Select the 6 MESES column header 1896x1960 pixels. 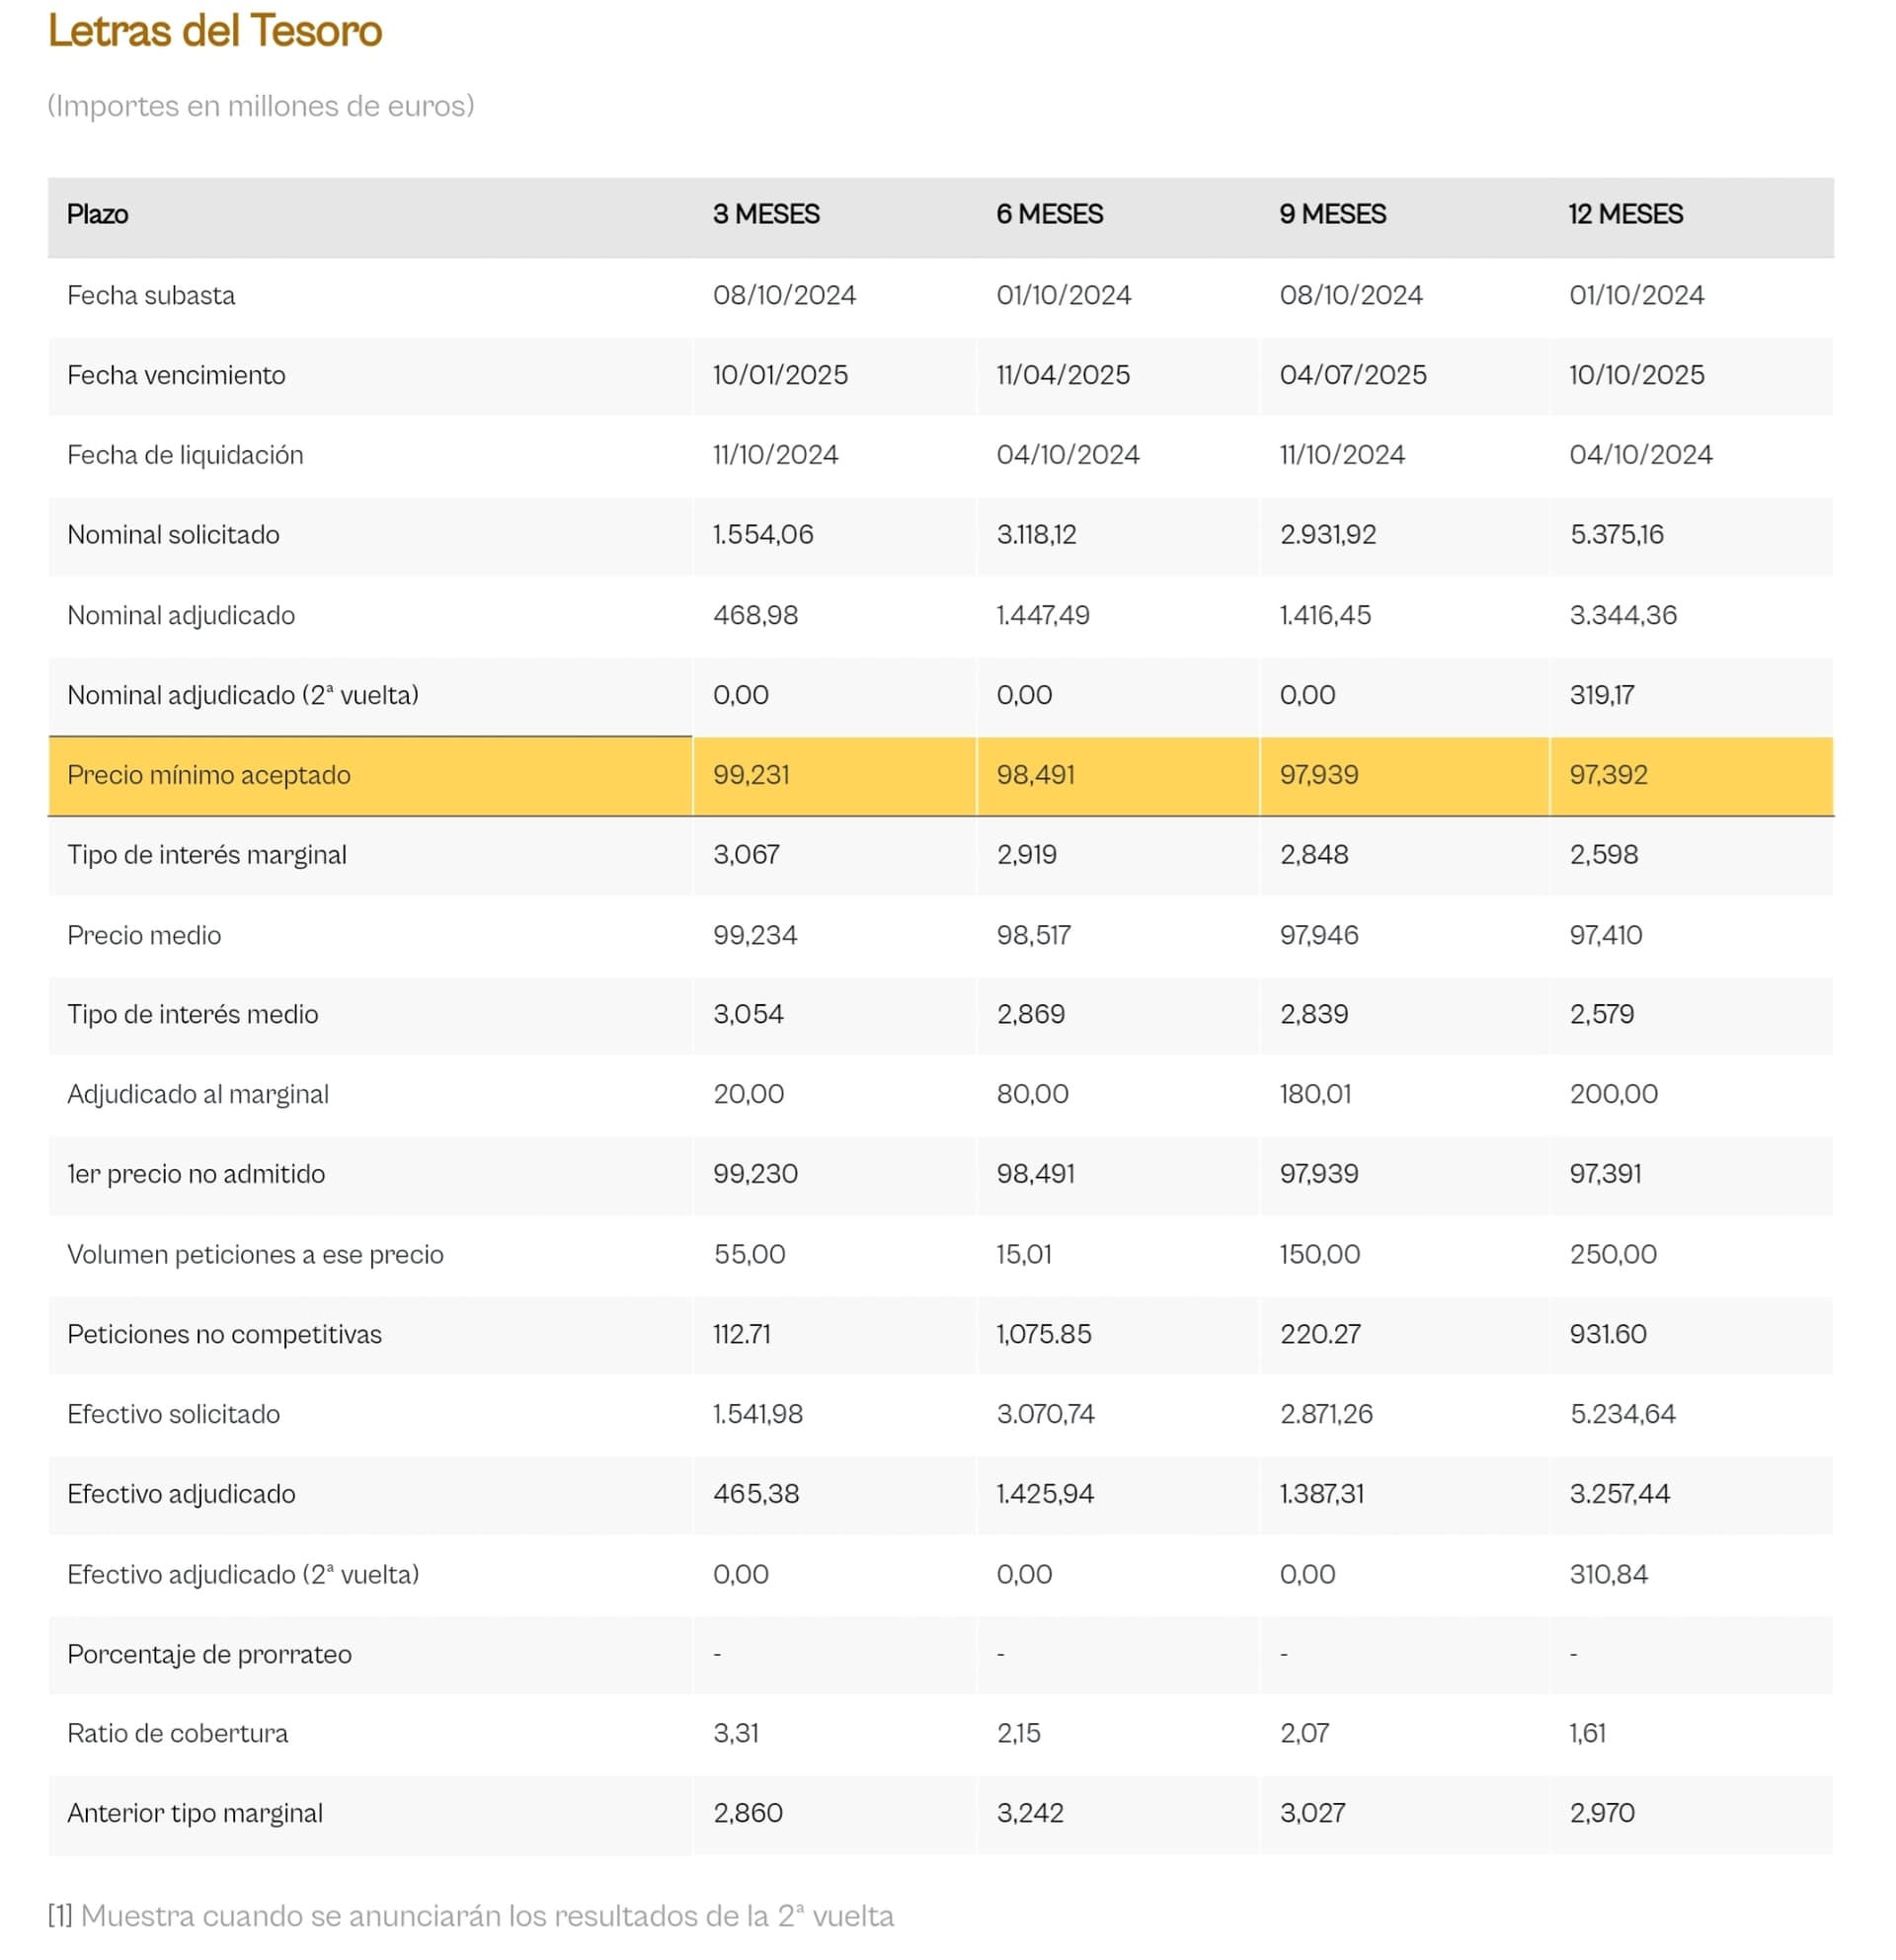[x=1049, y=214]
